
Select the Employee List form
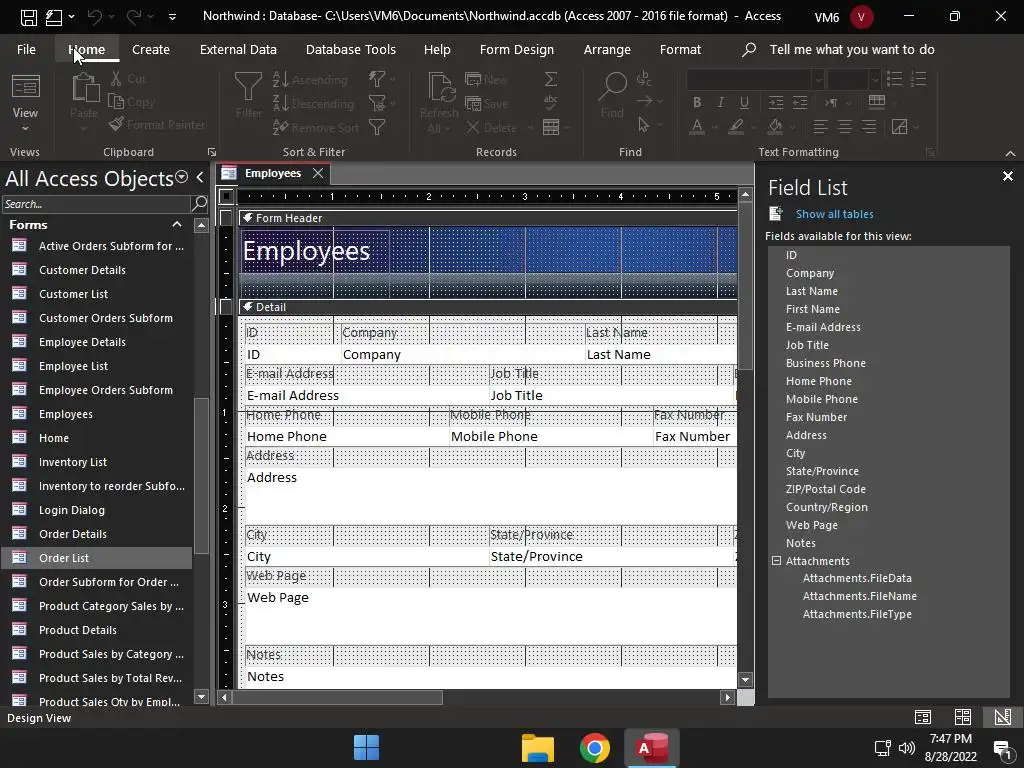[97, 366]
